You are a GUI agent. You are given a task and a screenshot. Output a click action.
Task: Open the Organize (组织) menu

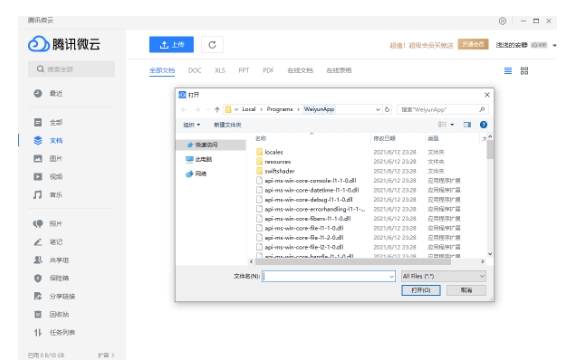[x=192, y=125]
